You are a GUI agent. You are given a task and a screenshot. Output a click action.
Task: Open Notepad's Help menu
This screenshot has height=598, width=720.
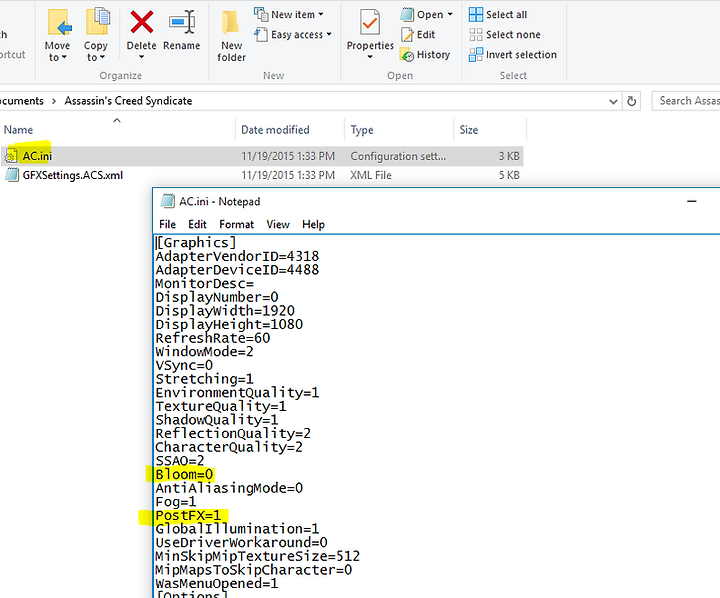313,224
